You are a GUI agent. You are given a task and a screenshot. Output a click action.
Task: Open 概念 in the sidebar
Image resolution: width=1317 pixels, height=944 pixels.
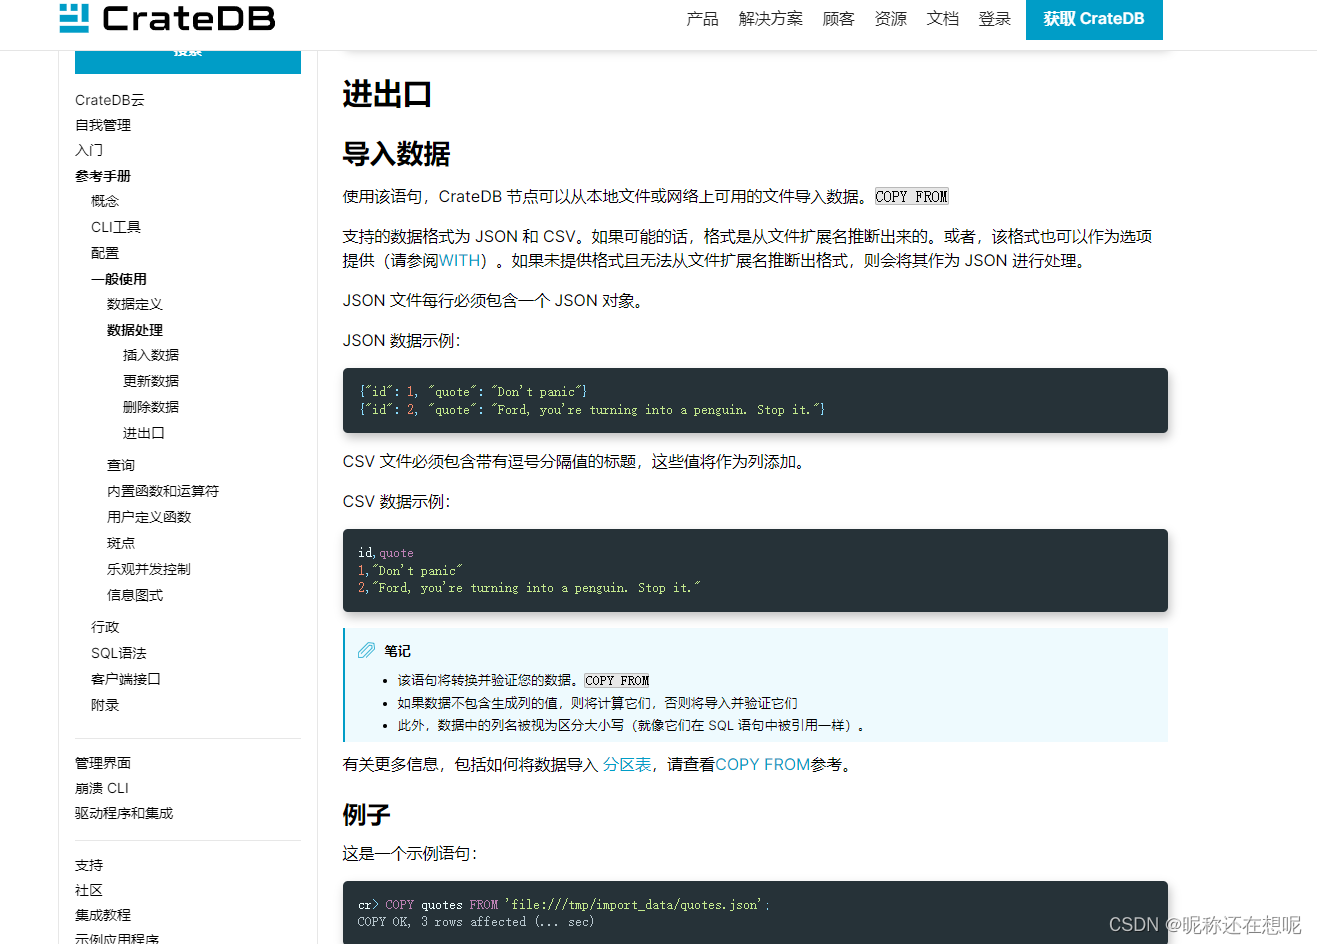(105, 201)
